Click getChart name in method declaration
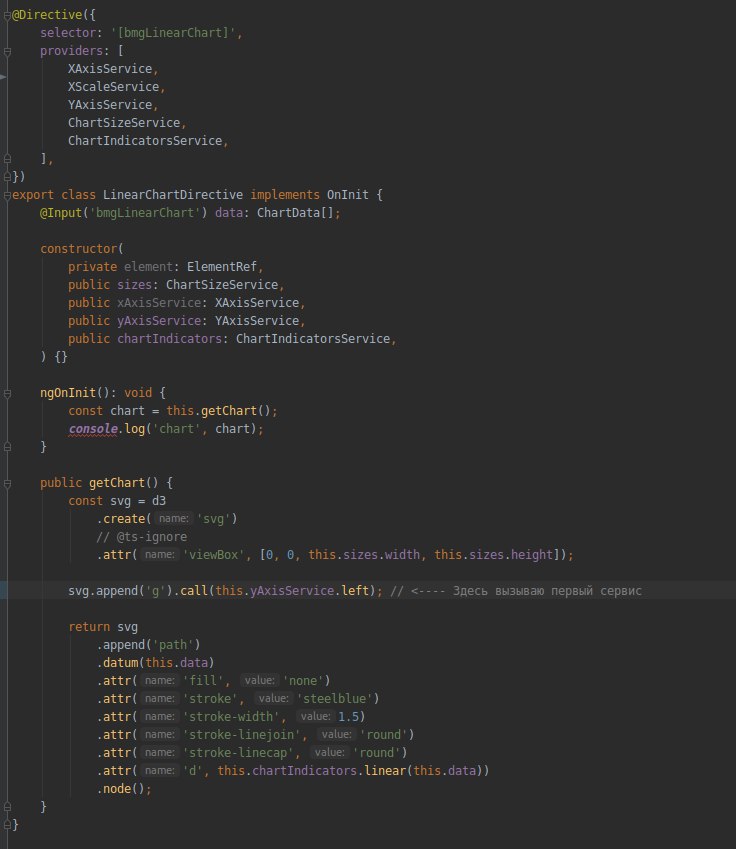 coord(117,482)
